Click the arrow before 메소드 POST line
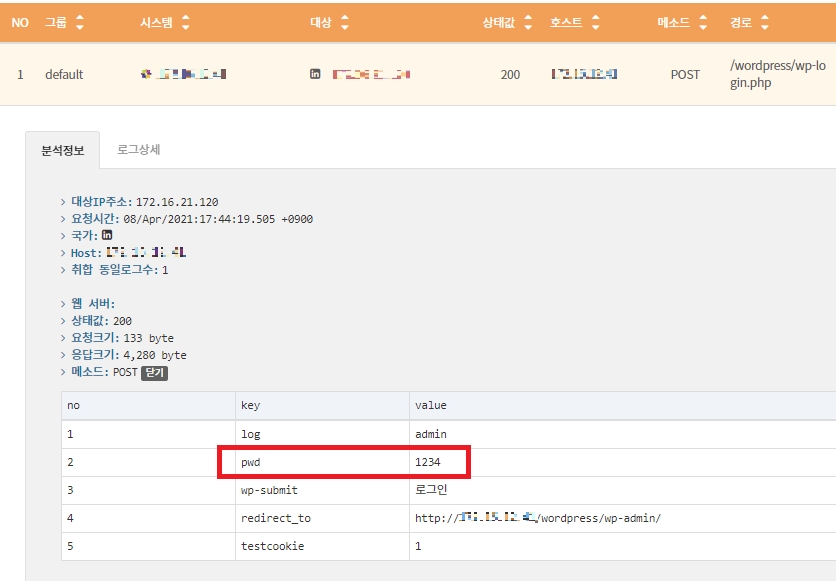This screenshot has width=836, height=581. 63,372
